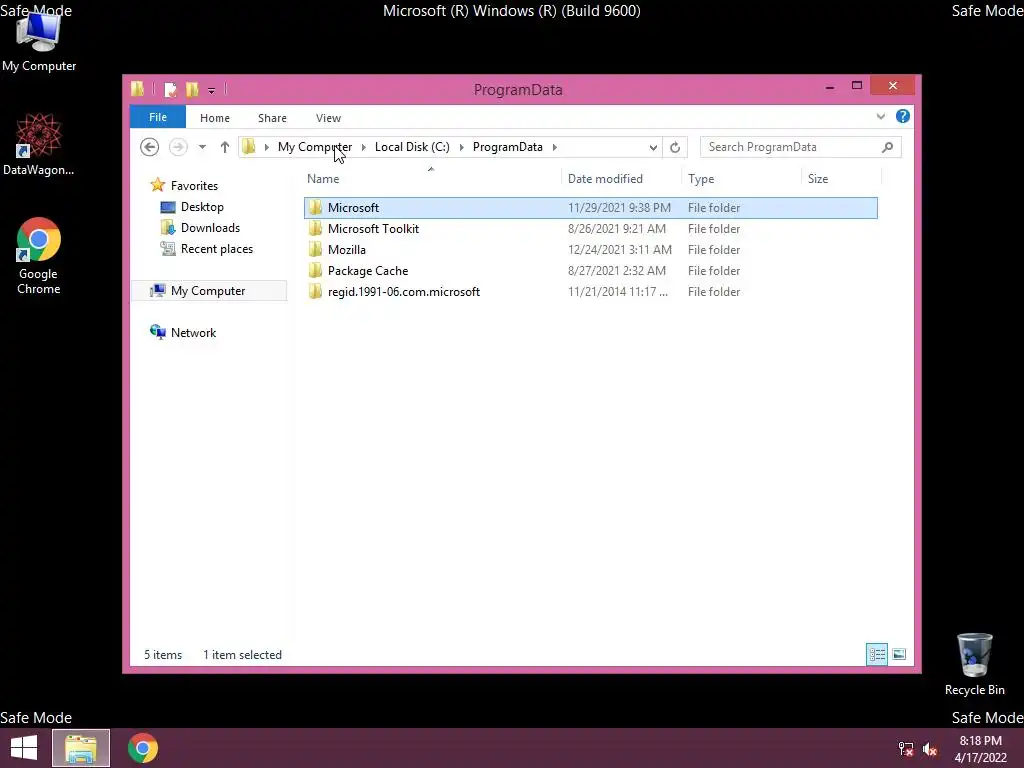Click the Package Cache folder icon
This screenshot has height=768, width=1024.
pyautogui.click(x=315, y=270)
